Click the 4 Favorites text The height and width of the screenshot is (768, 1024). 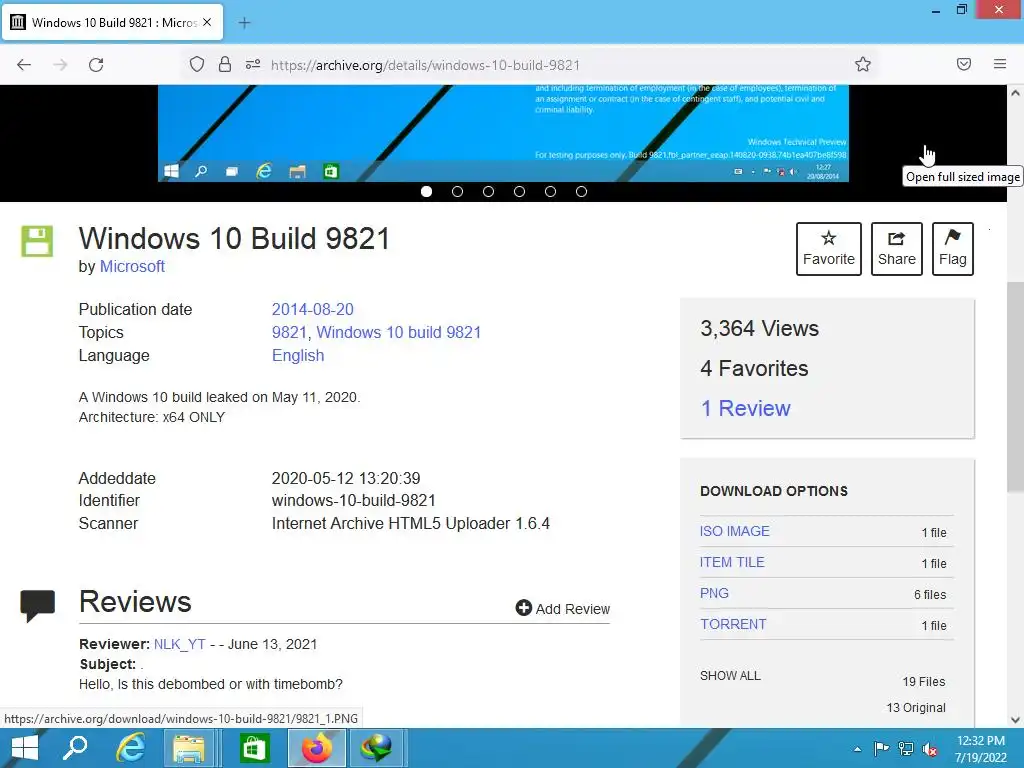tap(754, 368)
